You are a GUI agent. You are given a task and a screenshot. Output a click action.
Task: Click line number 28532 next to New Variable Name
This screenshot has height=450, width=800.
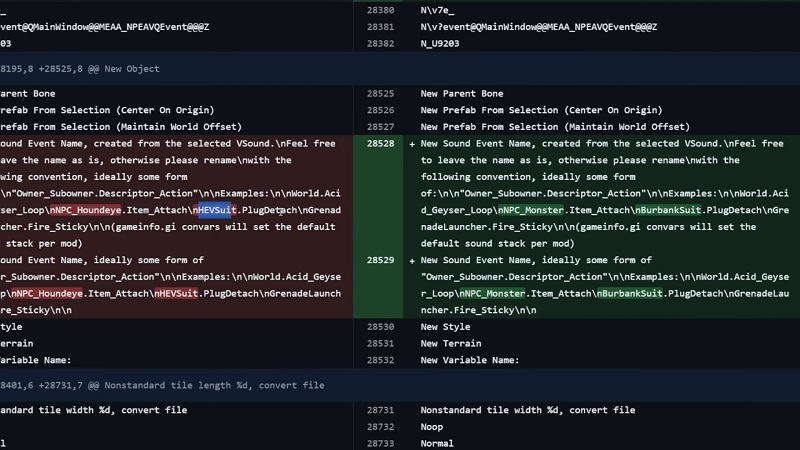[x=380, y=360]
